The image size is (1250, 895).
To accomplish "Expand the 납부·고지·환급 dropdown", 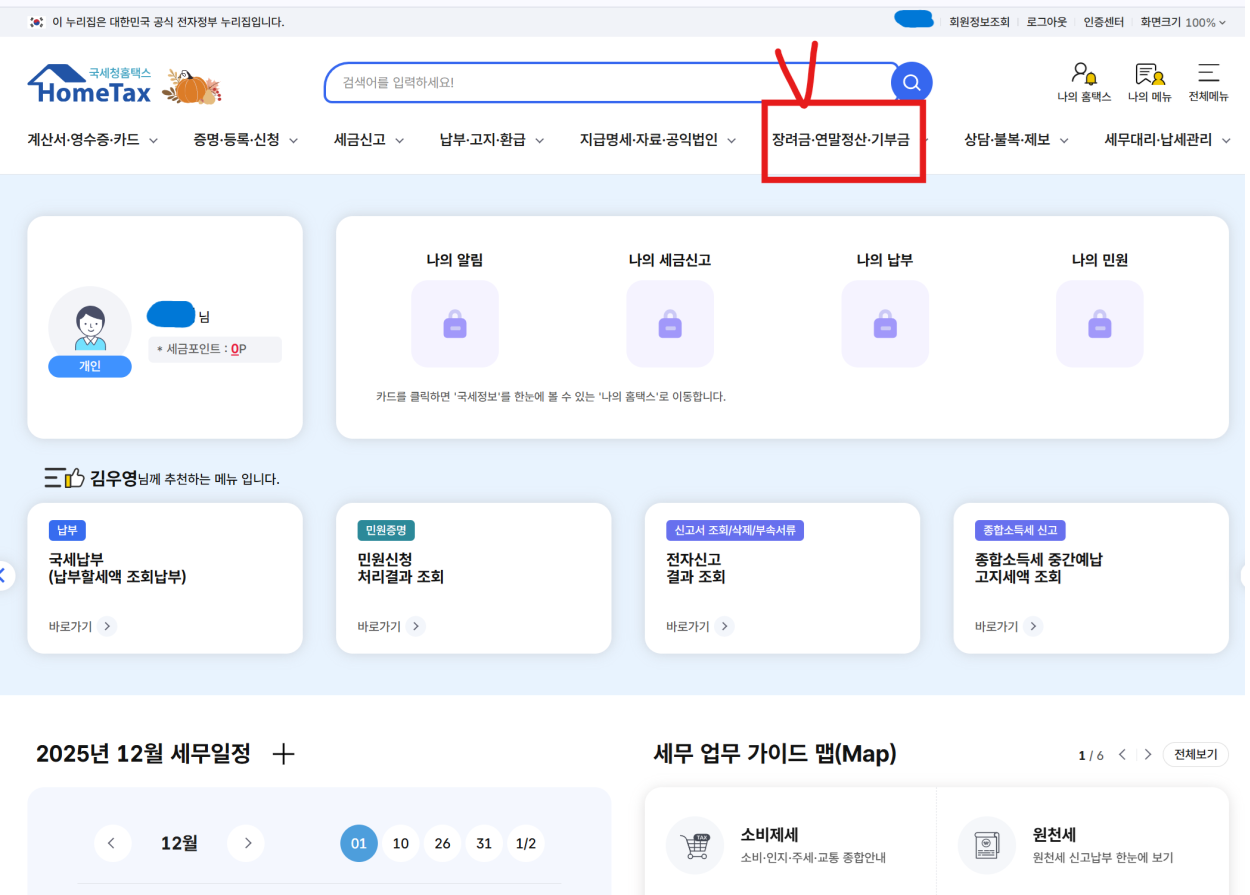I will pos(483,141).
